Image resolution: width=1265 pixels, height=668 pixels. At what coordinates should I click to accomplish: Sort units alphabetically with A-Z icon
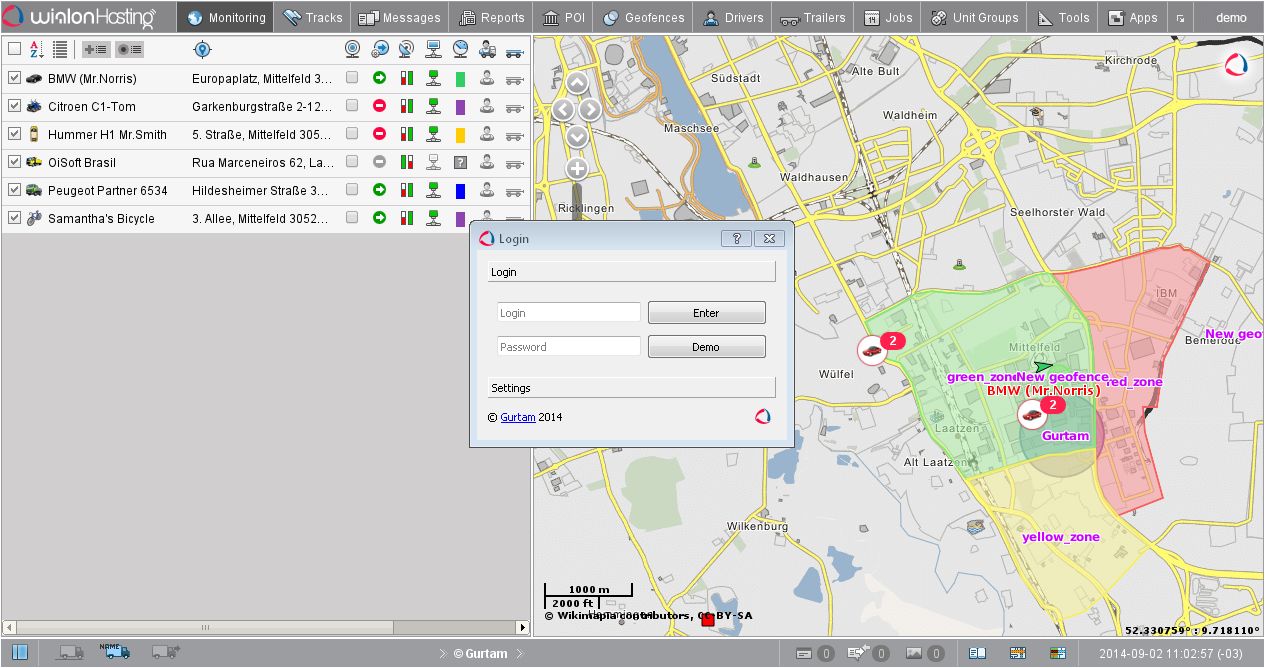click(36, 49)
